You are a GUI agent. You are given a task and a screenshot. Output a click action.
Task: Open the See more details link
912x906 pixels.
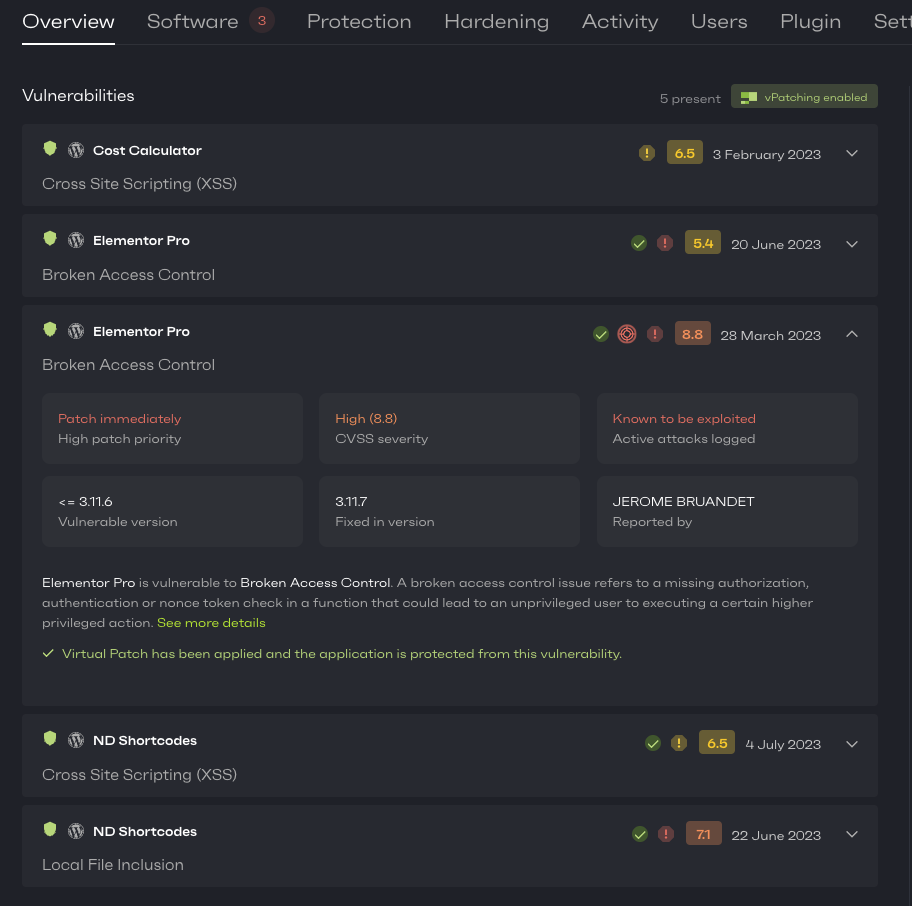point(211,623)
